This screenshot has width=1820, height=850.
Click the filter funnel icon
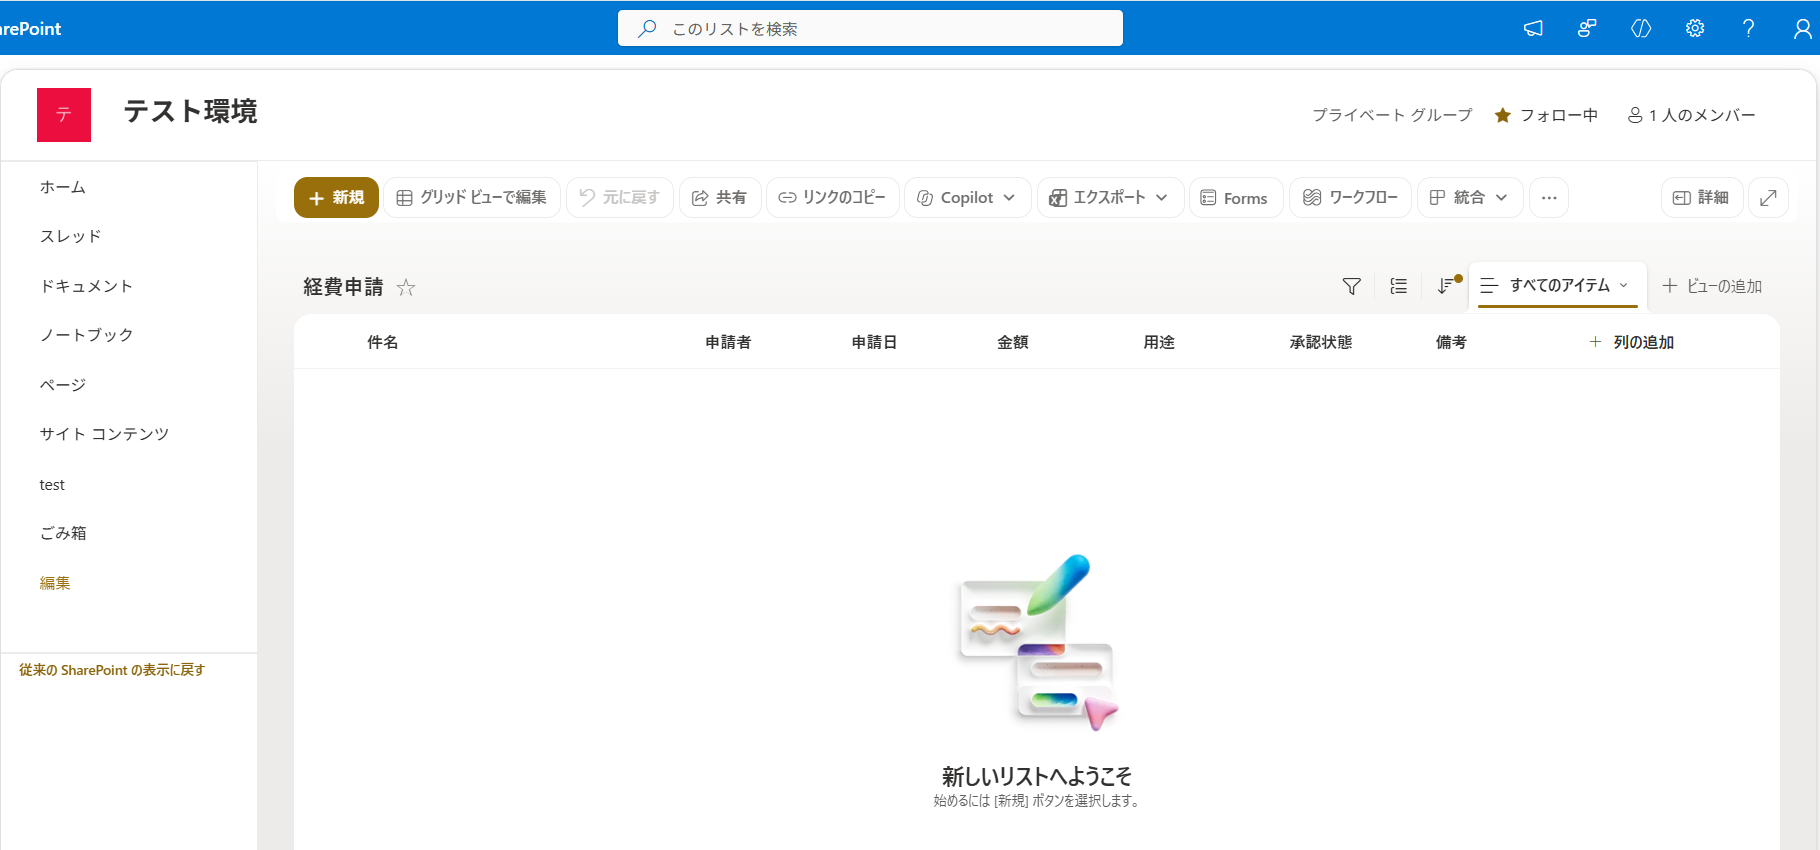[x=1351, y=286]
